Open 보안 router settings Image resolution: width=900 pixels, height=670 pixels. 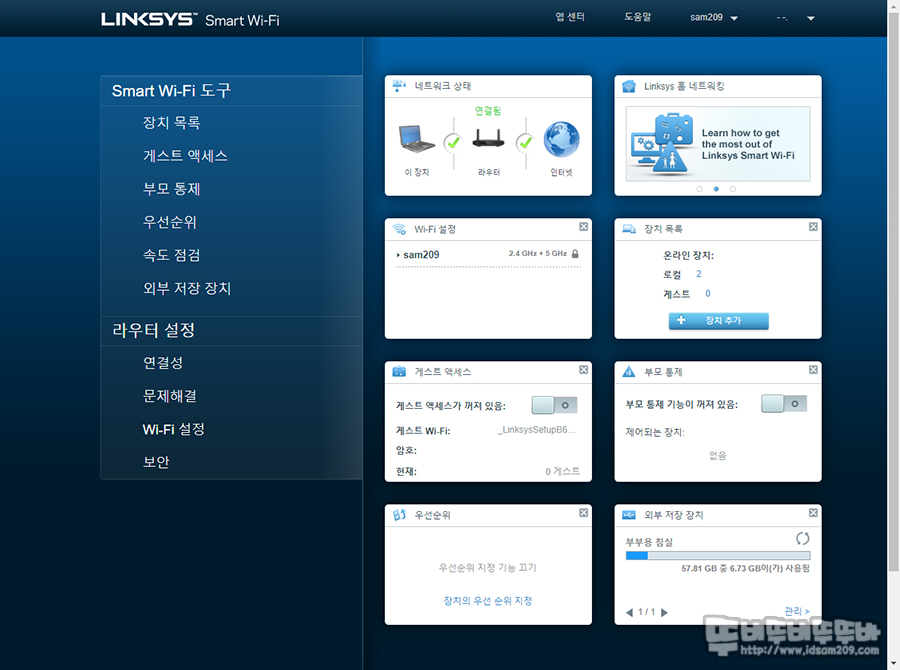(x=156, y=462)
